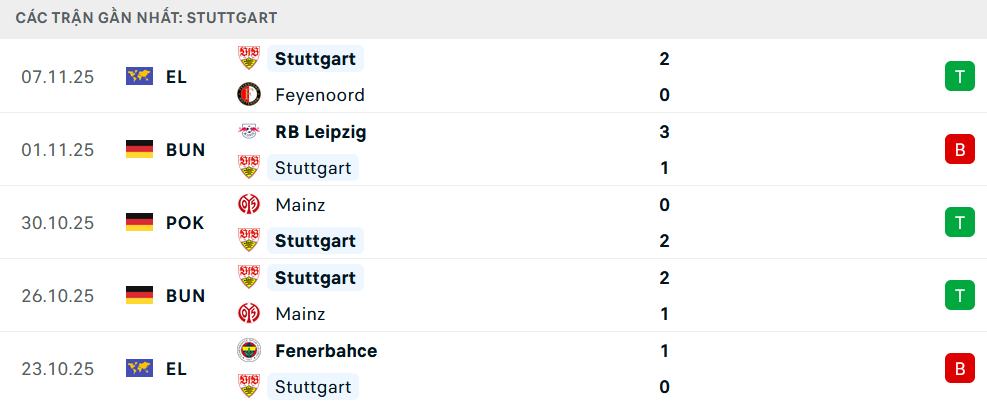The height and width of the screenshot is (402, 987).
Task: Click the German flag icon for 01.11.25
Action: (139, 150)
